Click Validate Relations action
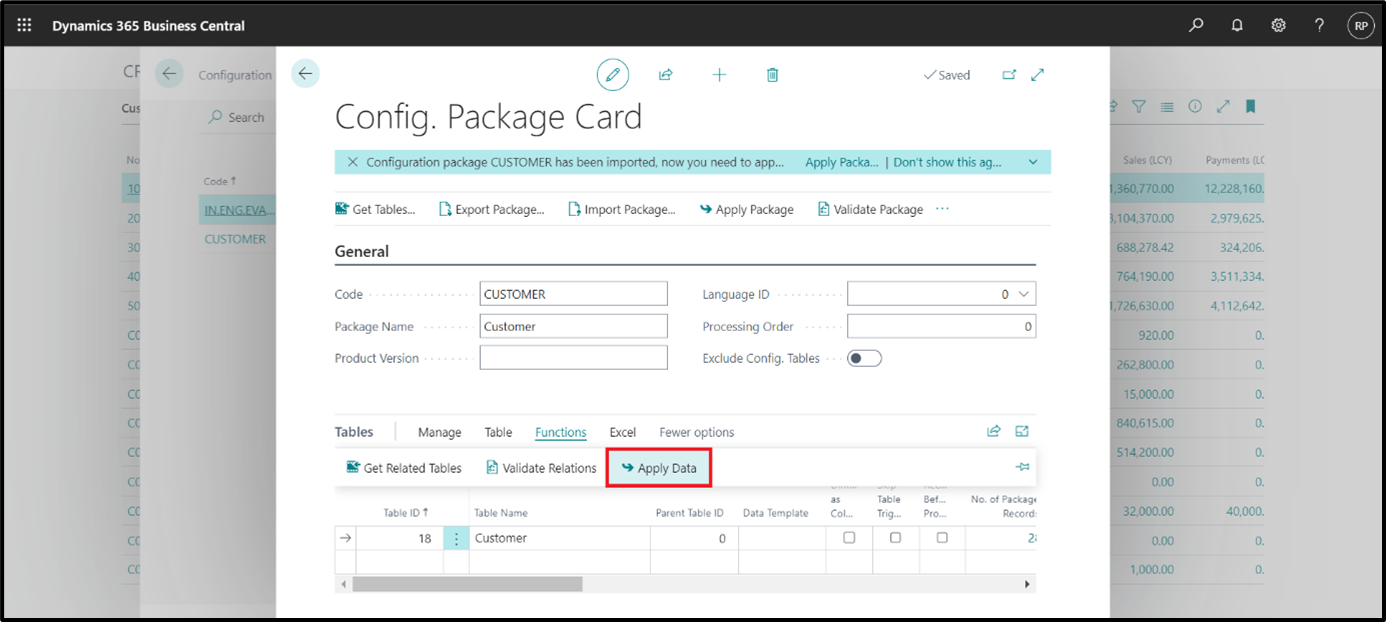 (x=541, y=468)
